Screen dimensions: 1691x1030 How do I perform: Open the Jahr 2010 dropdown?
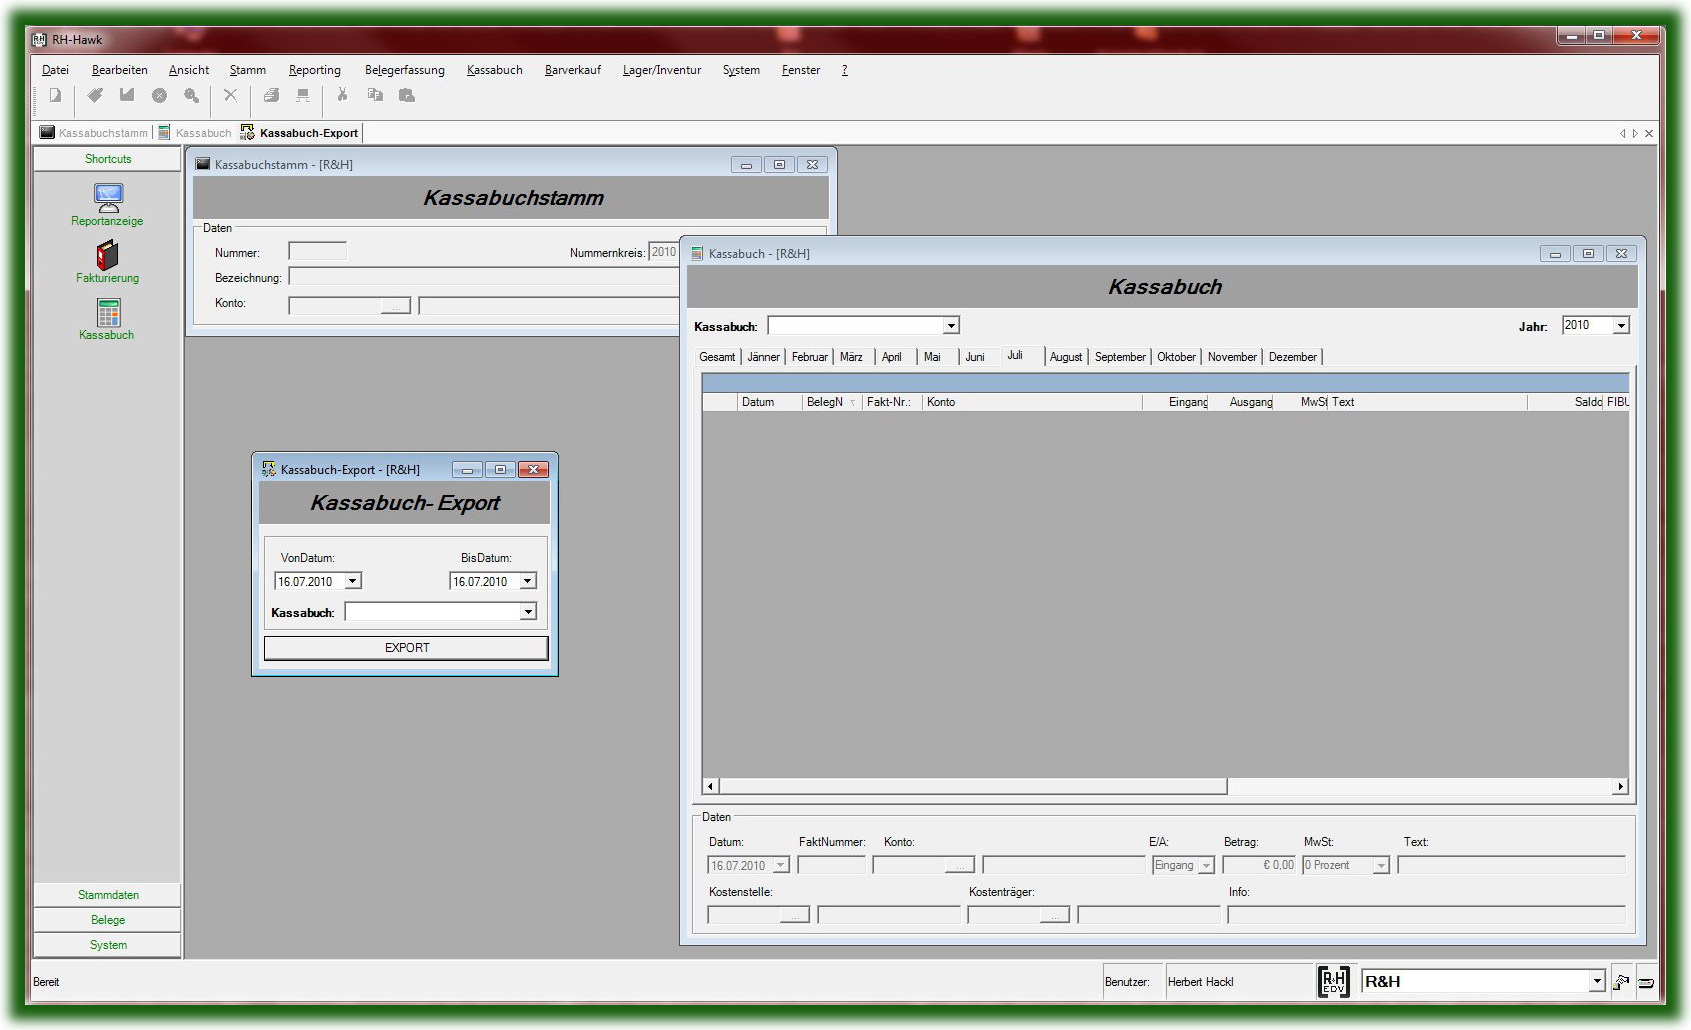click(x=1621, y=325)
